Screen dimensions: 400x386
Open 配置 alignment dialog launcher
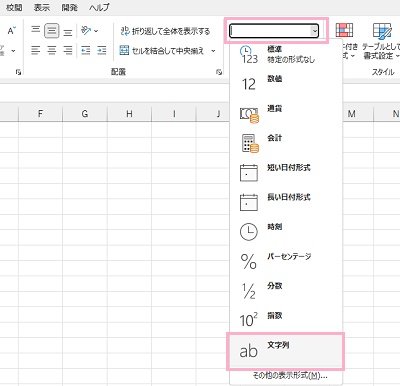219,72
